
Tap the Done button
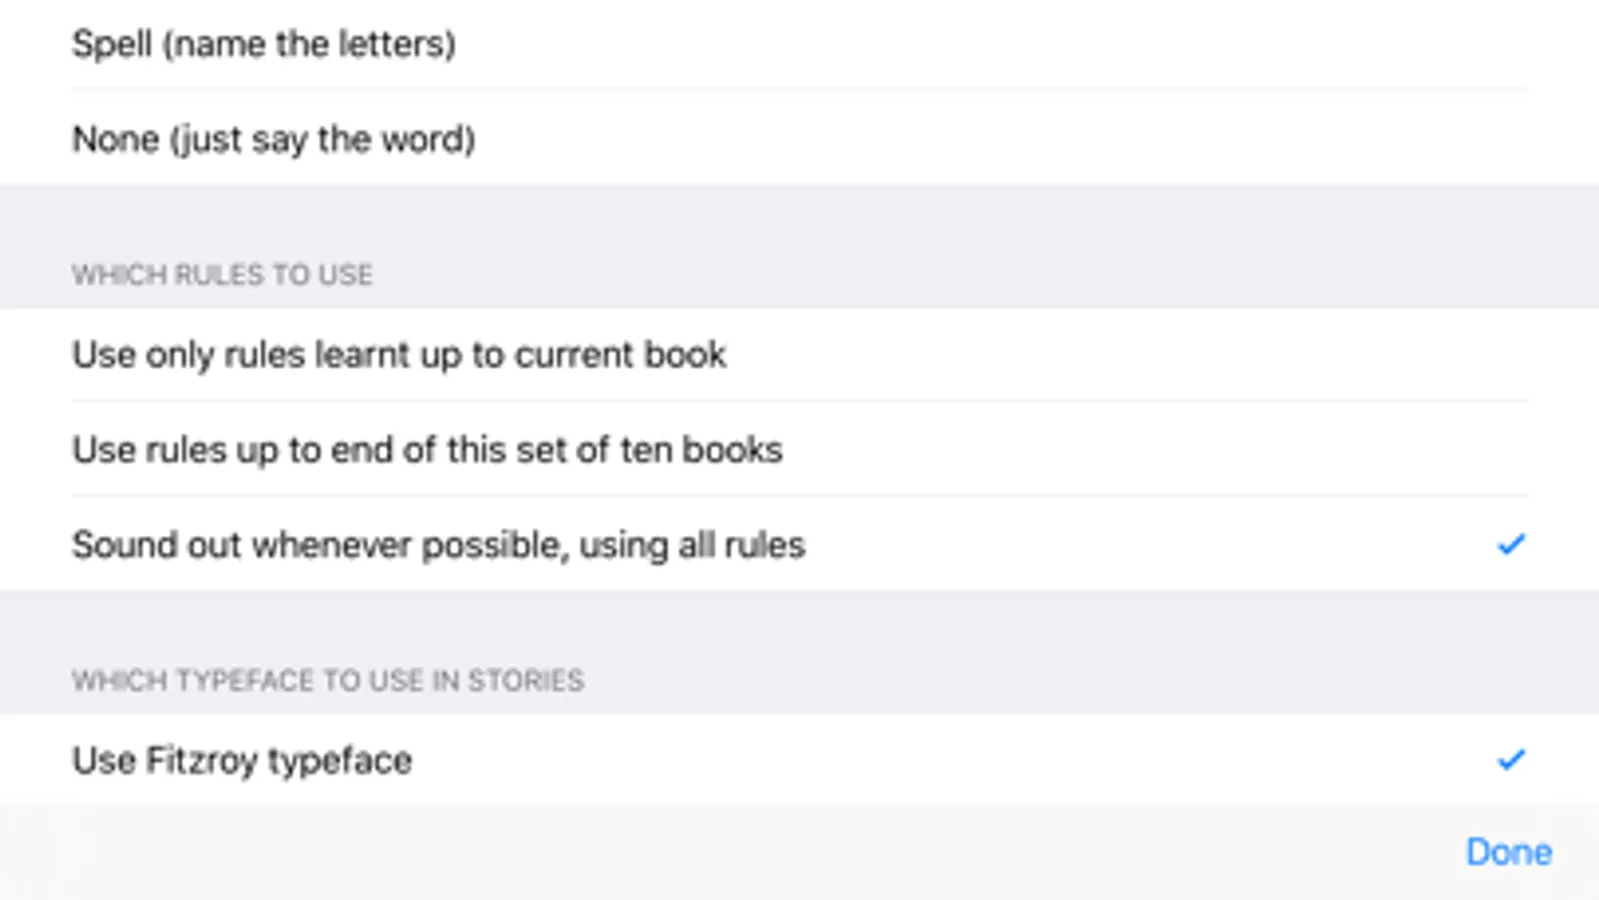pos(1508,852)
